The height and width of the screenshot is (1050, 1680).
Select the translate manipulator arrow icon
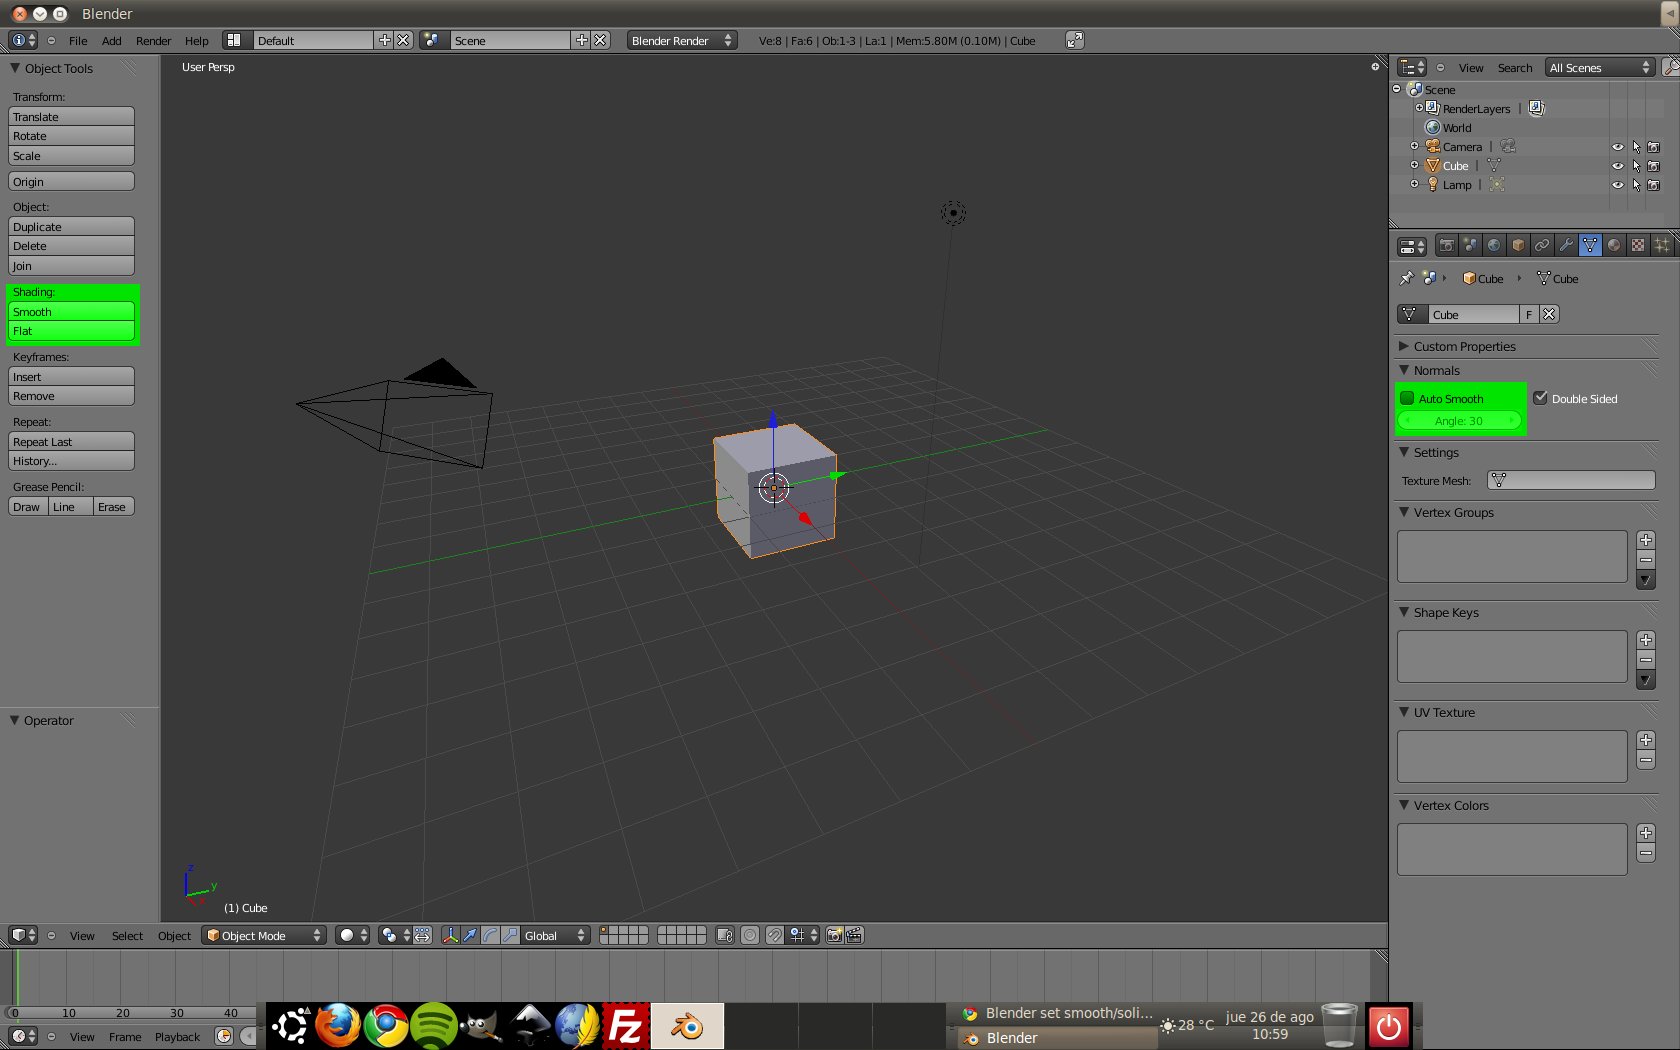click(x=470, y=935)
